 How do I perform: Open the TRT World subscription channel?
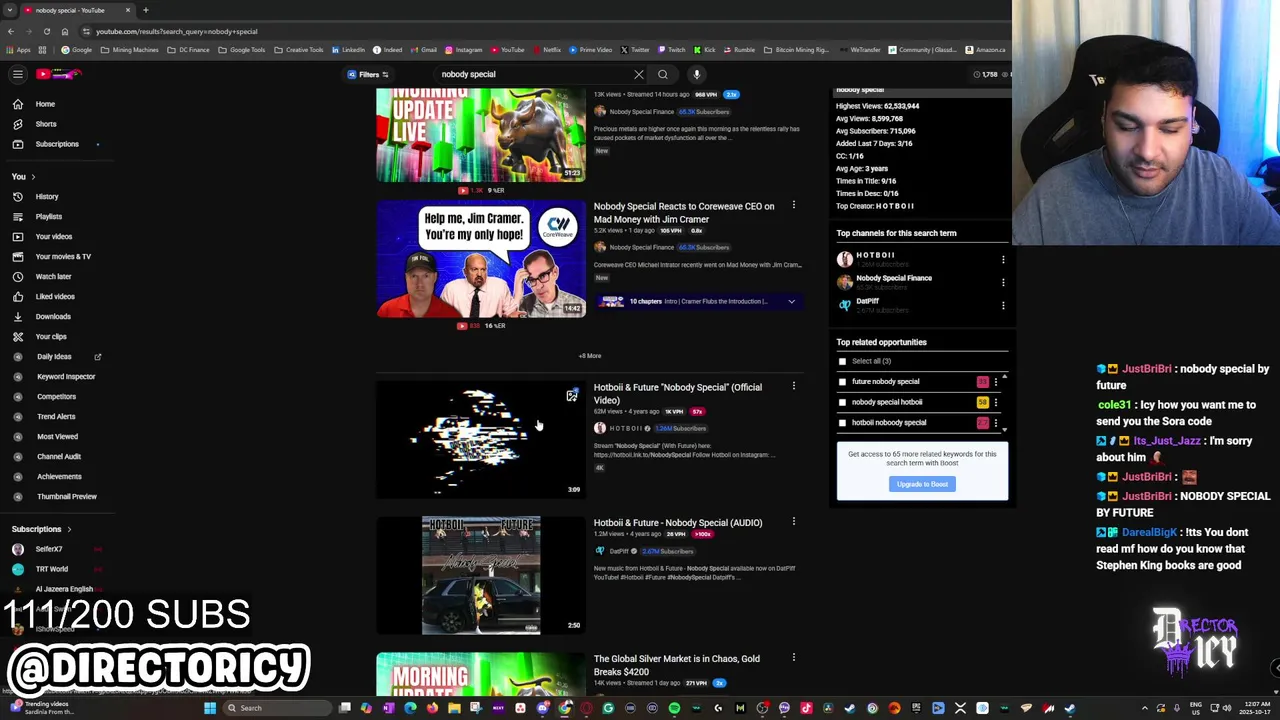coord(51,569)
